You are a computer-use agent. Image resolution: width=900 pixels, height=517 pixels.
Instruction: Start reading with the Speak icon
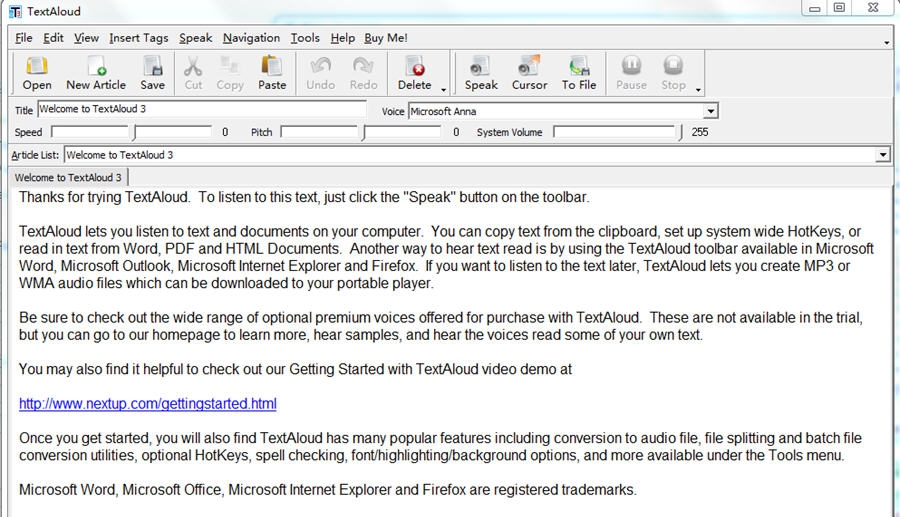[481, 73]
